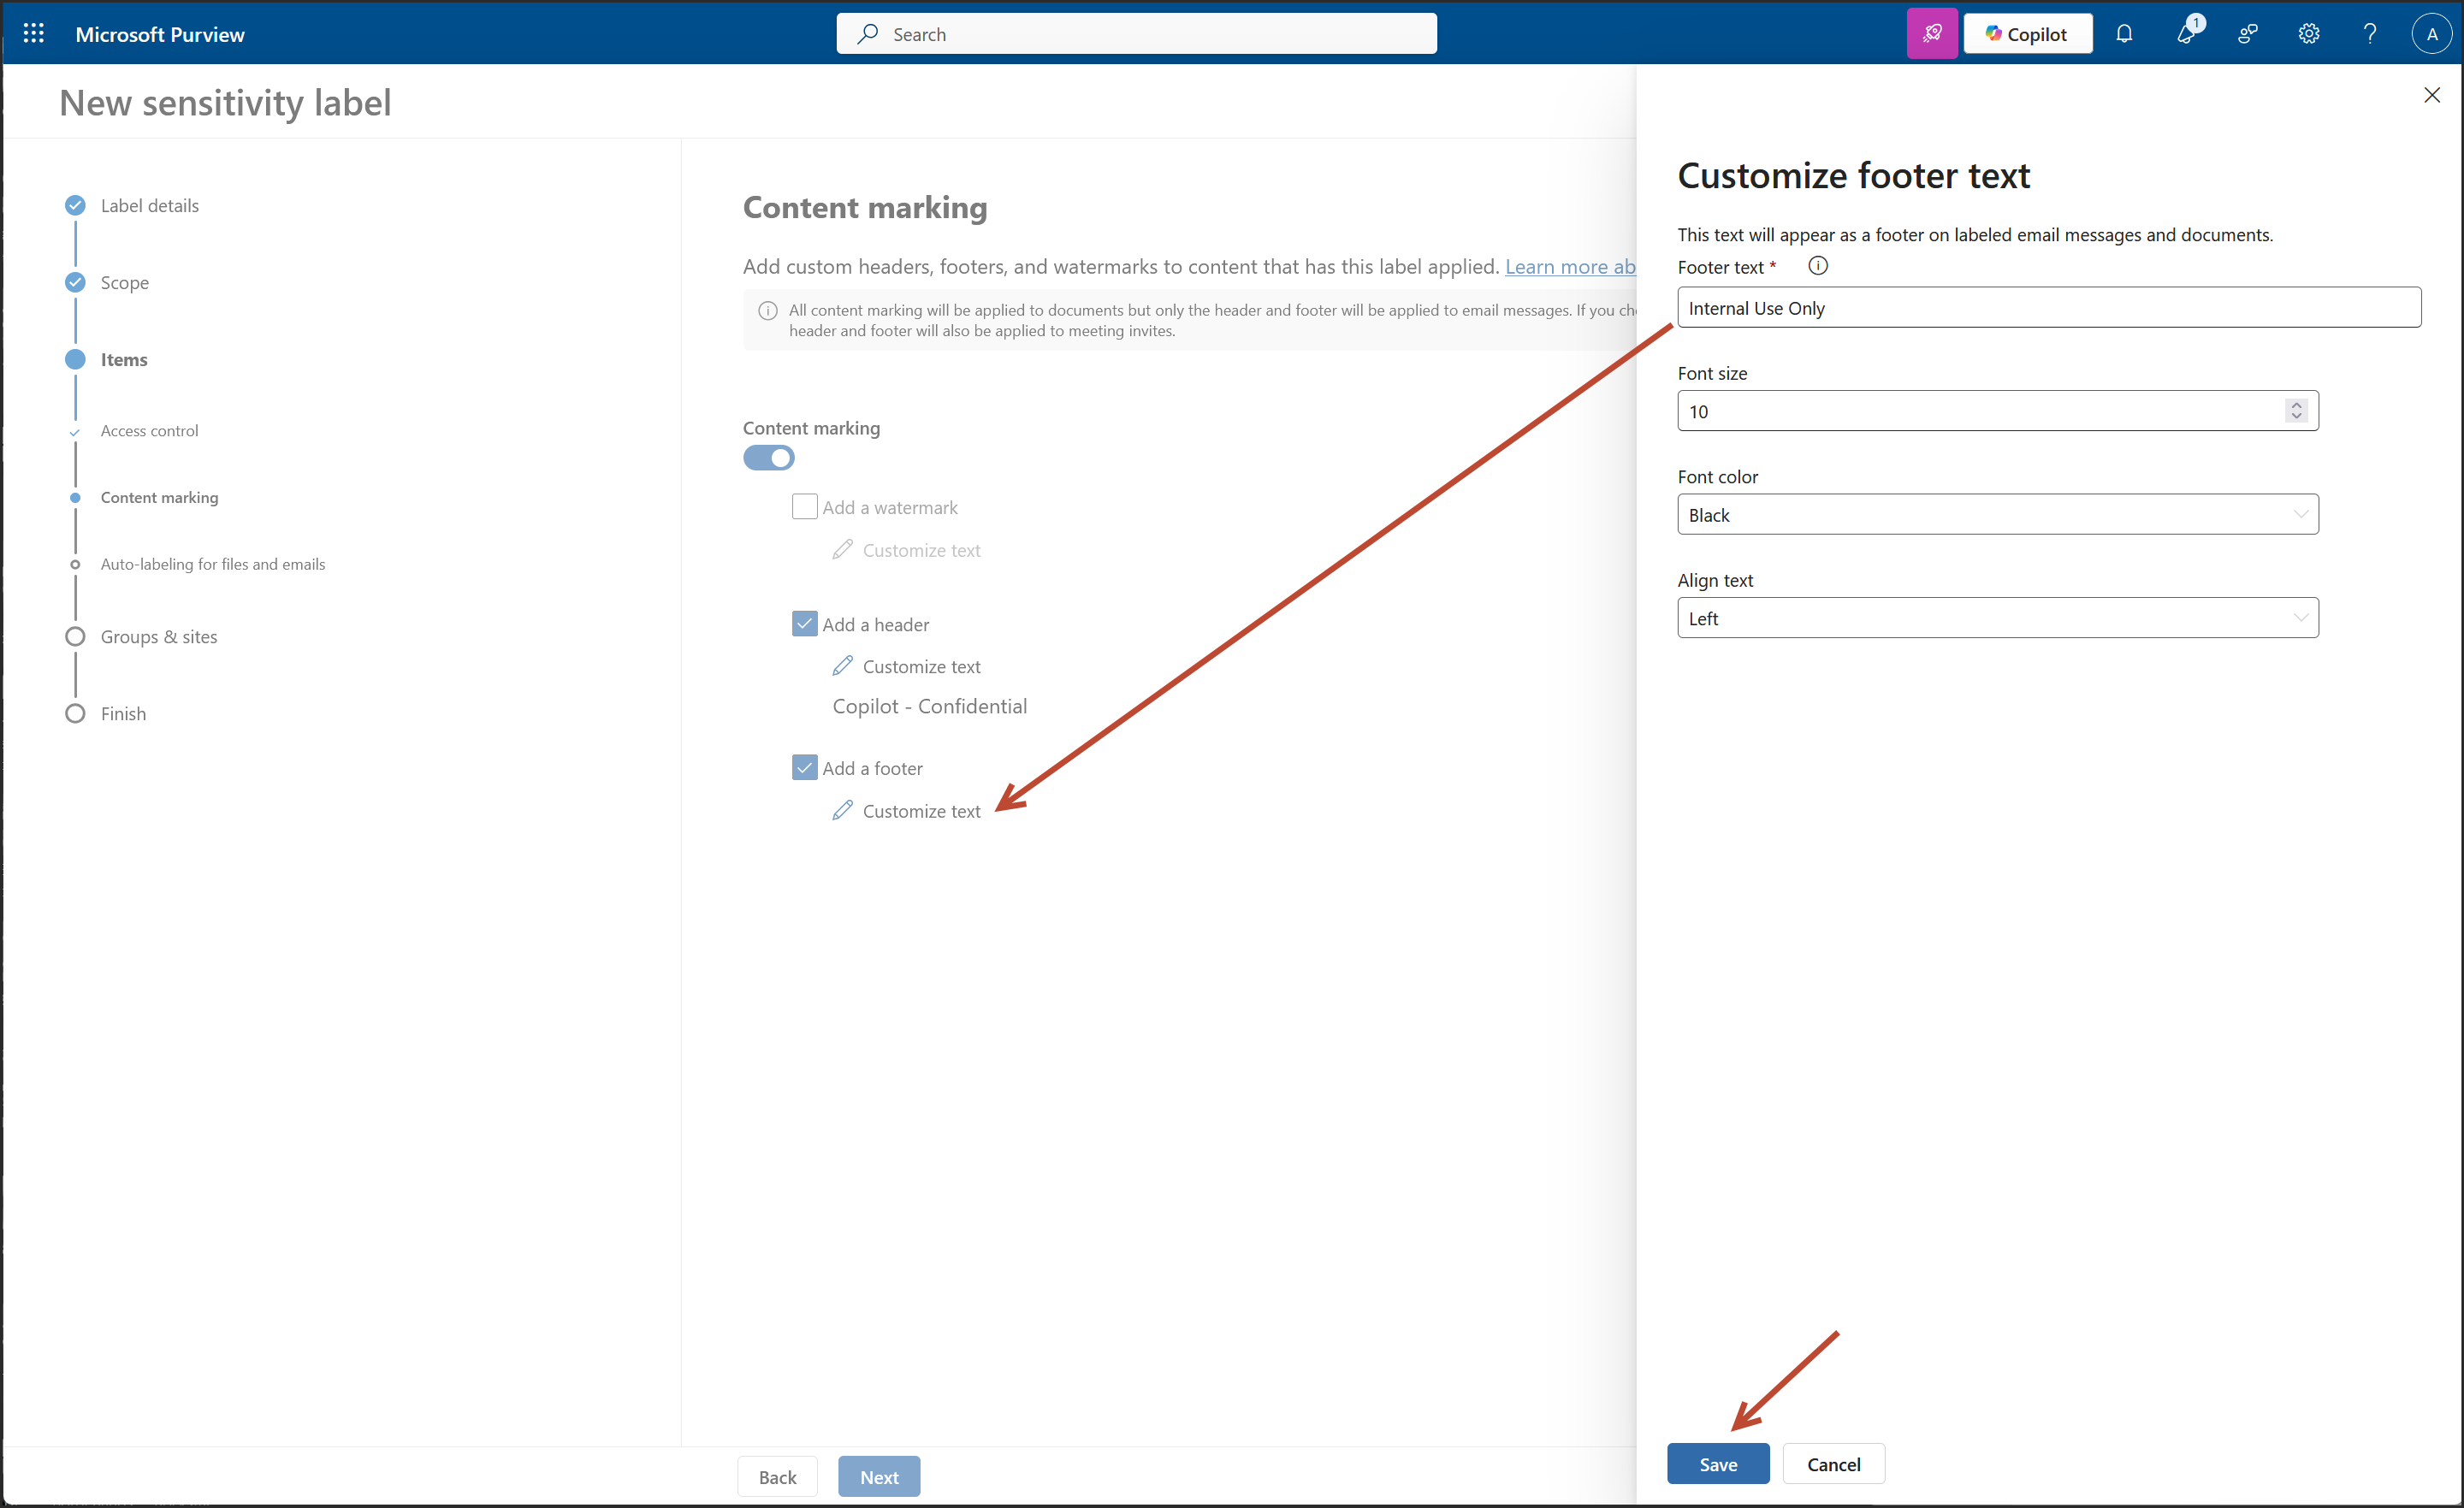Click the Footer text input field
2464x1508 pixels.
[x=2048, y=308]
